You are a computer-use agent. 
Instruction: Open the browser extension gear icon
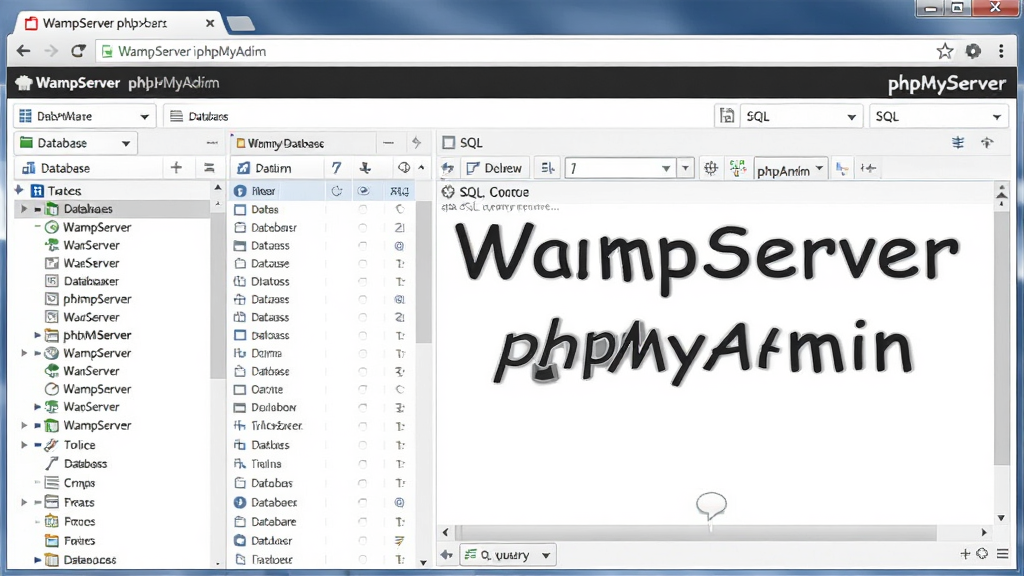click(973, 51)
